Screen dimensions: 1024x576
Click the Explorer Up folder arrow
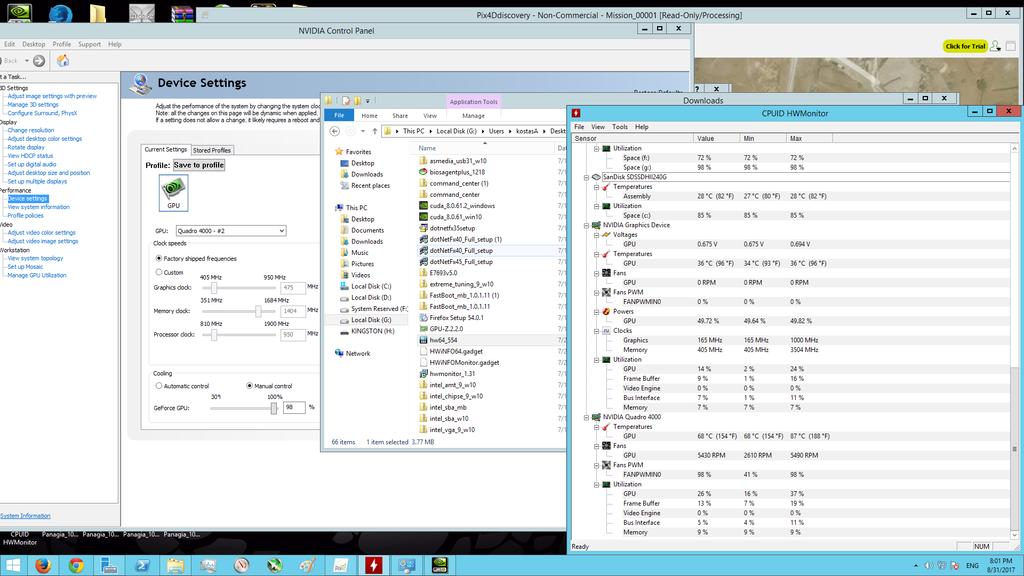pos(375,131)
